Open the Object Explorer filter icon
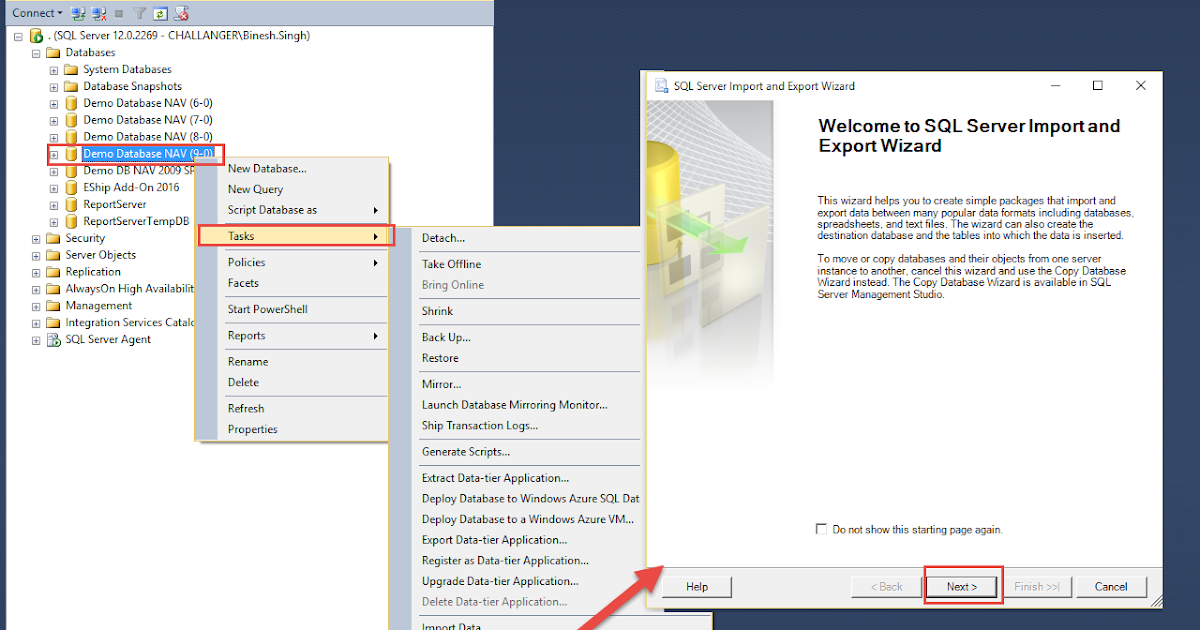Image resolution: width=1200 pixels, height=630 pixels. 139,13
